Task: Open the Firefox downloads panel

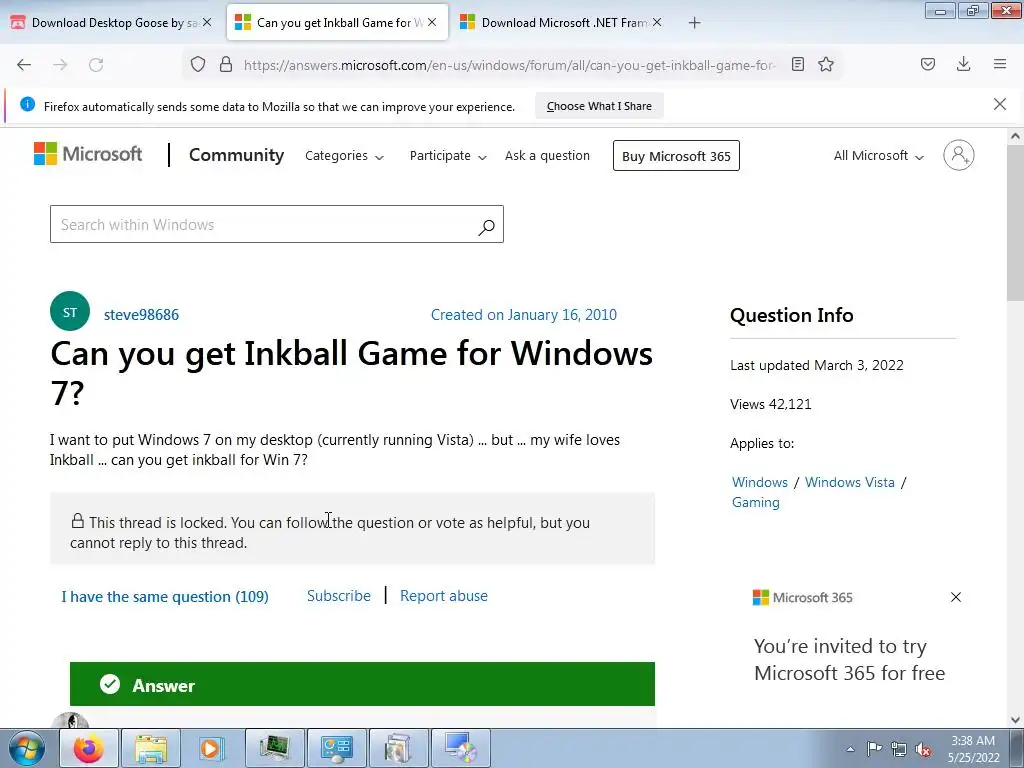Action: pos(963,64)
